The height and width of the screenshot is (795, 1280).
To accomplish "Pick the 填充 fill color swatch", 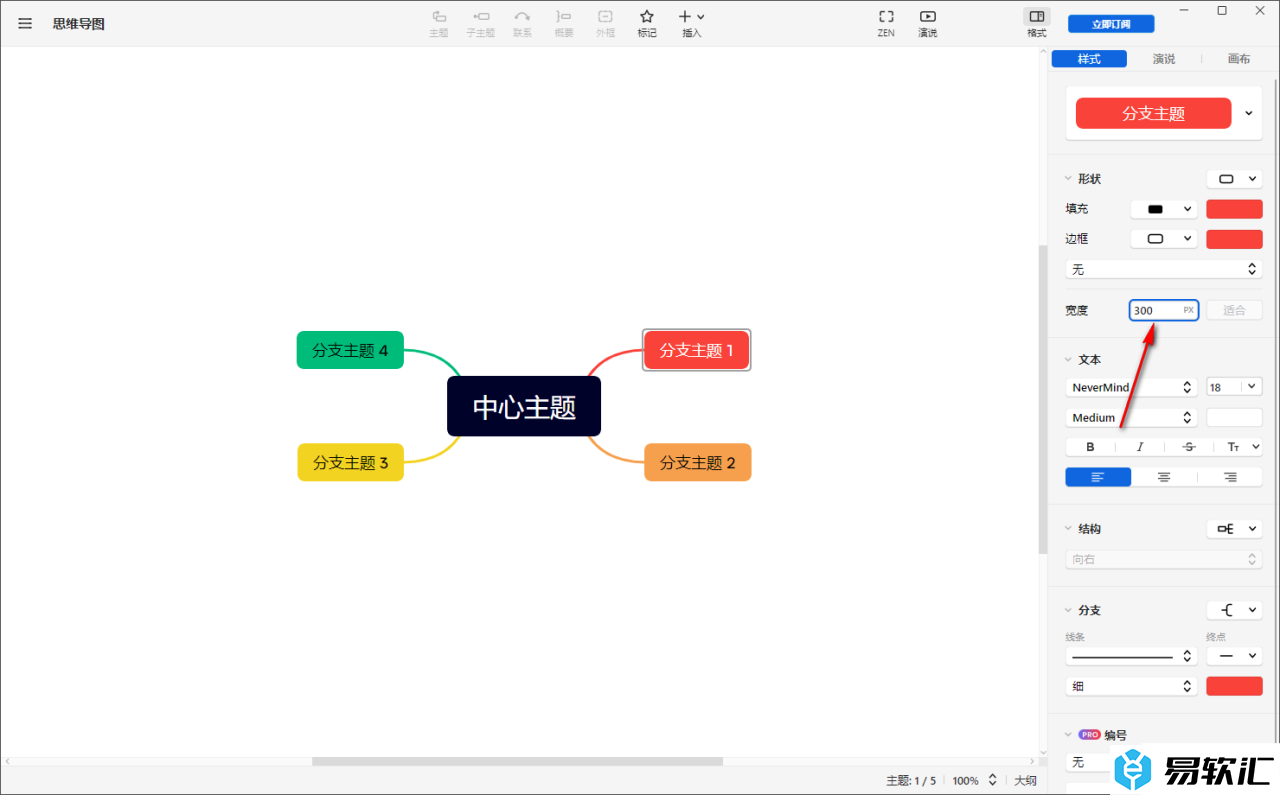I will (x=1234, y=209).
